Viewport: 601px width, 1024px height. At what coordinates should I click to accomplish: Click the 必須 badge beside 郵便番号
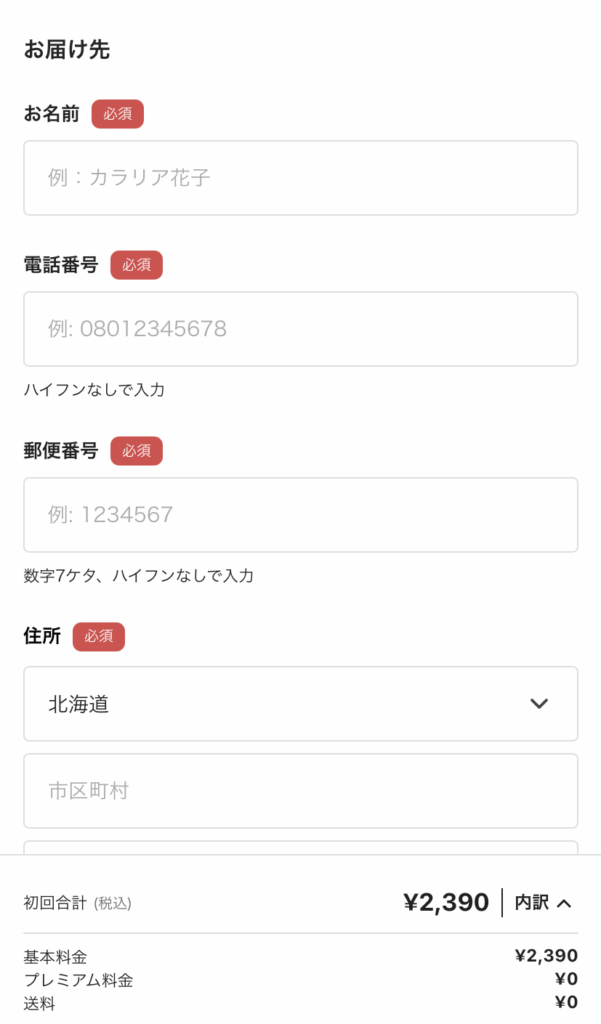[x=136, y=451]
